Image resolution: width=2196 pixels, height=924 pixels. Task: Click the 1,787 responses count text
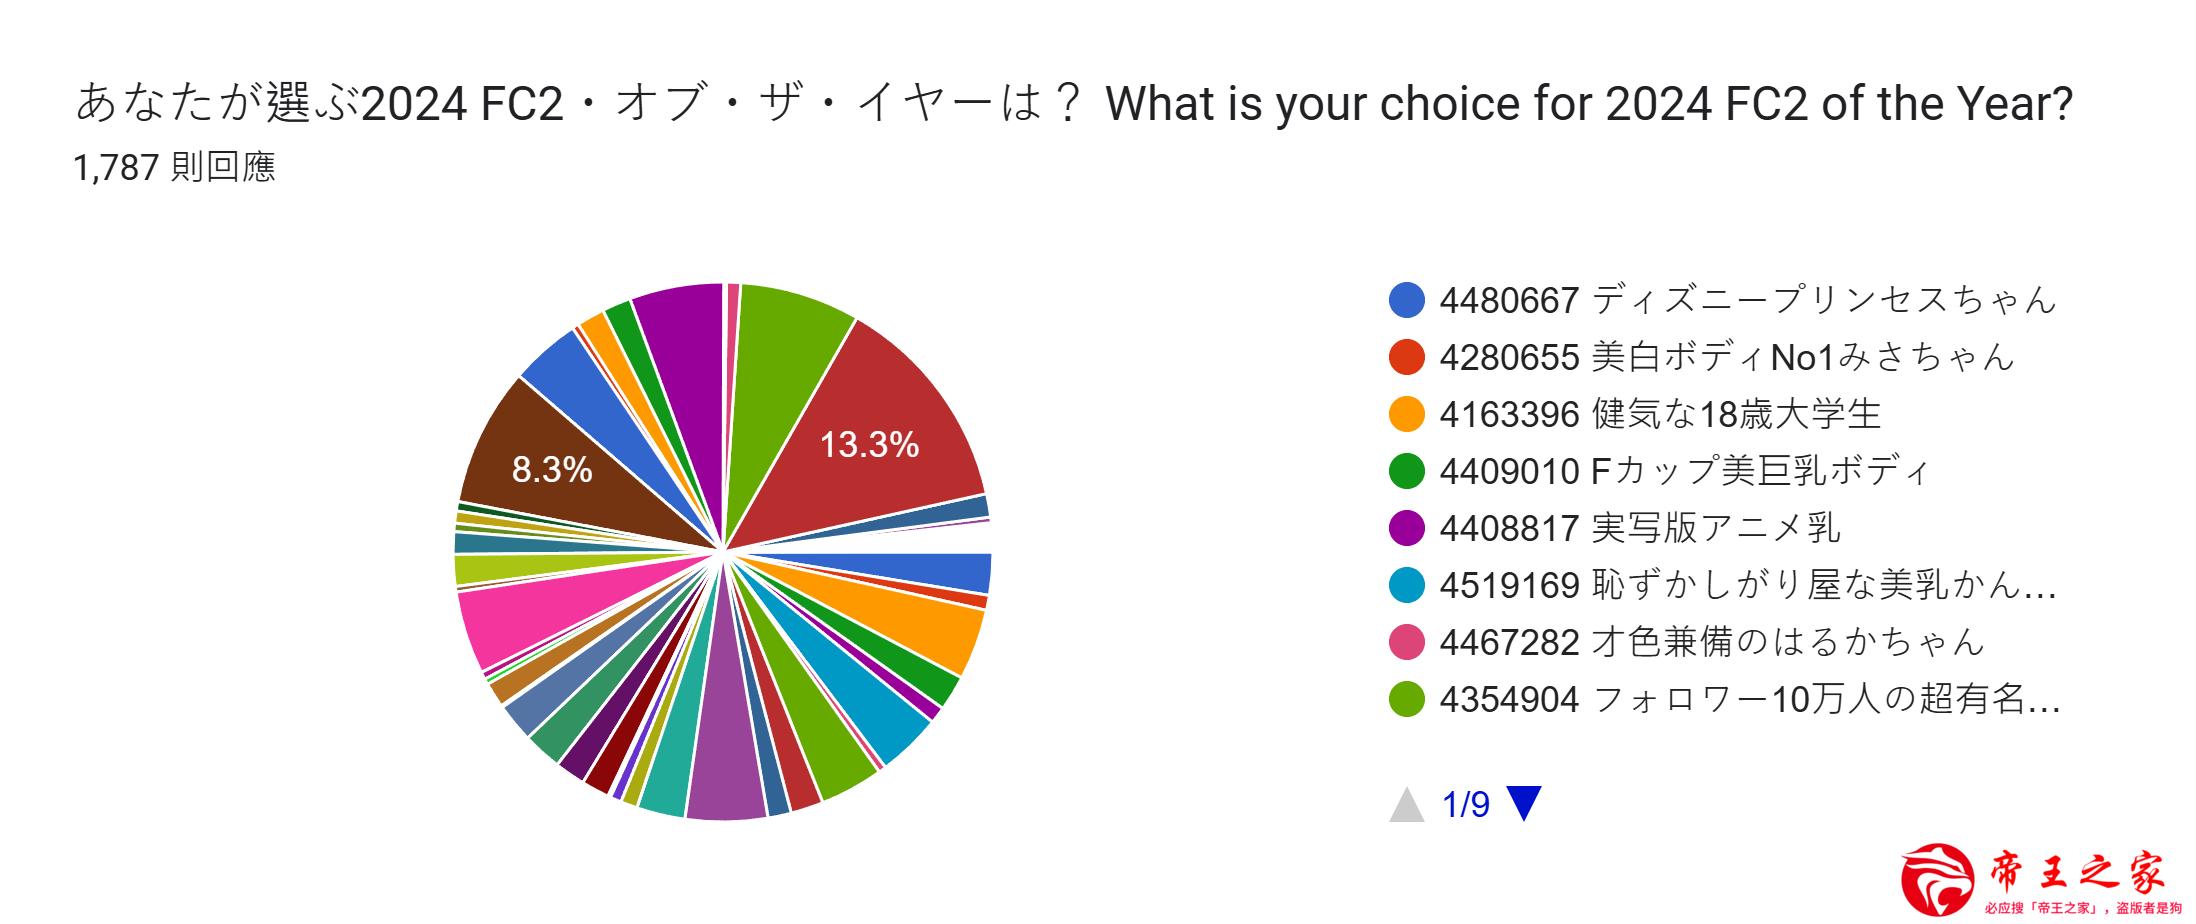pyautogui.click(x=174, y=167)
